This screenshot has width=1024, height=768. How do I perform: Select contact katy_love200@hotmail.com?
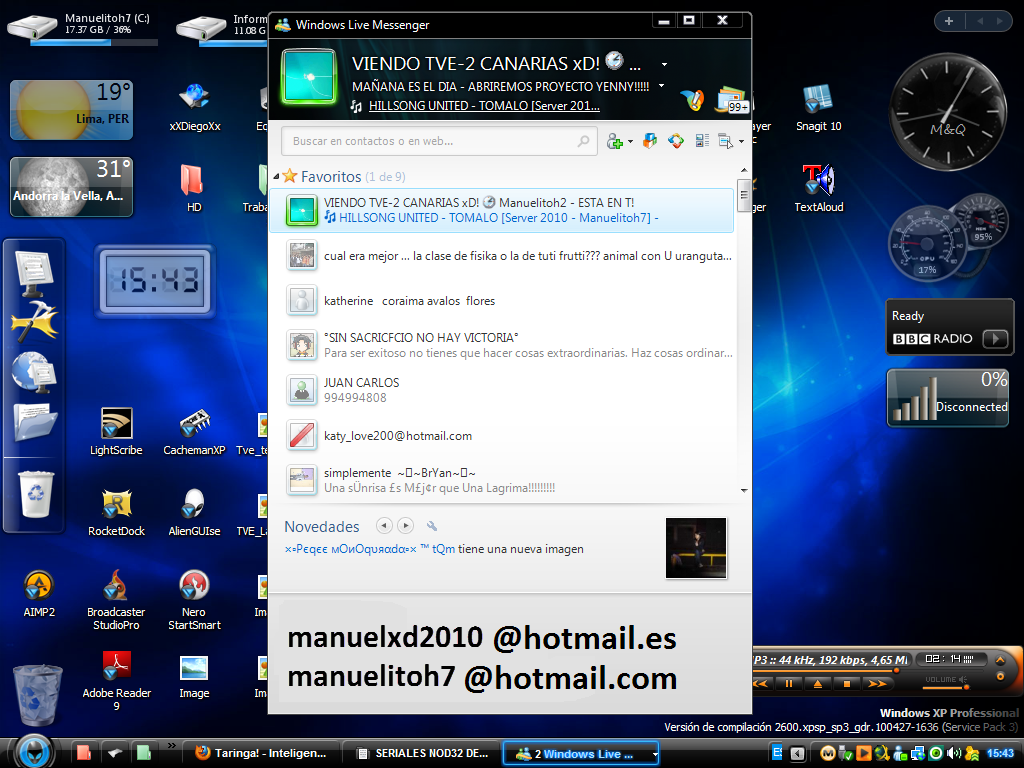[x=502, y=436]
